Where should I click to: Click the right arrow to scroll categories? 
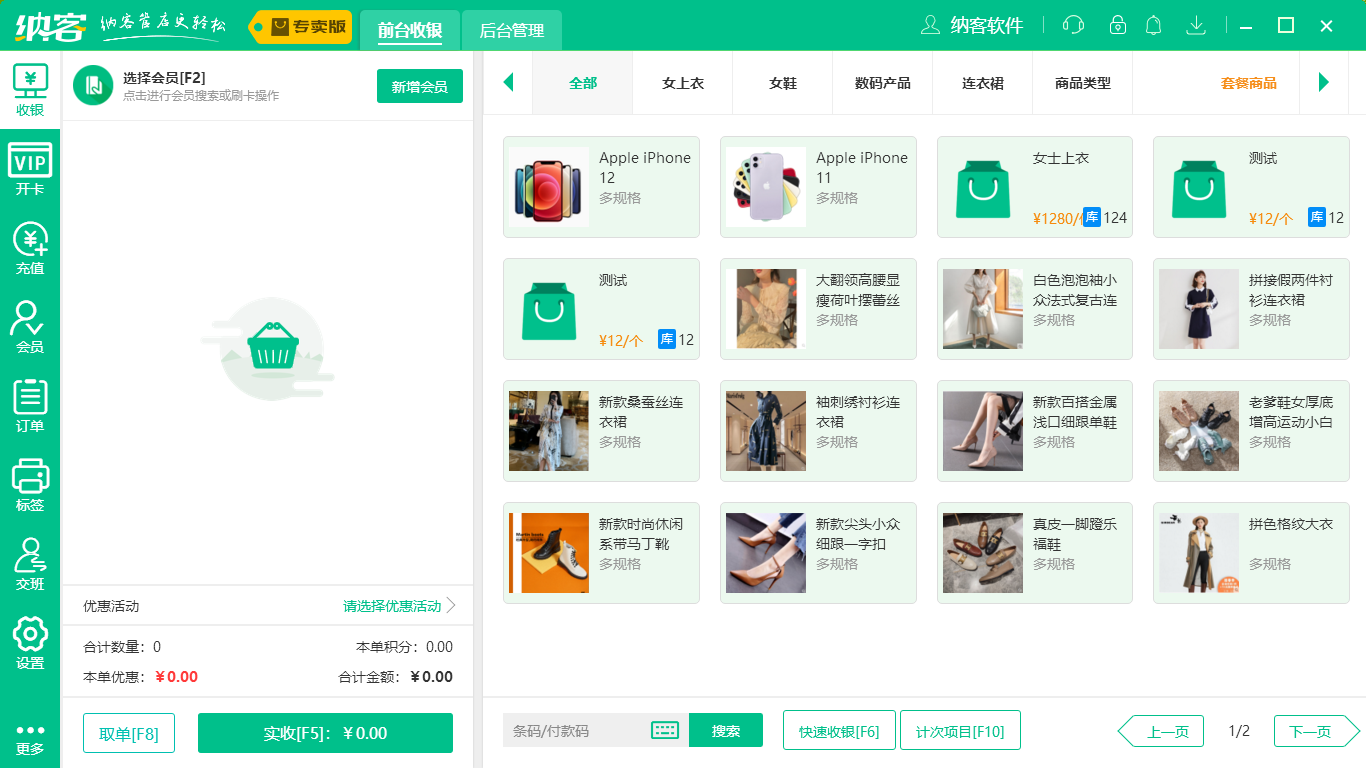click(x=1324, y=83)
